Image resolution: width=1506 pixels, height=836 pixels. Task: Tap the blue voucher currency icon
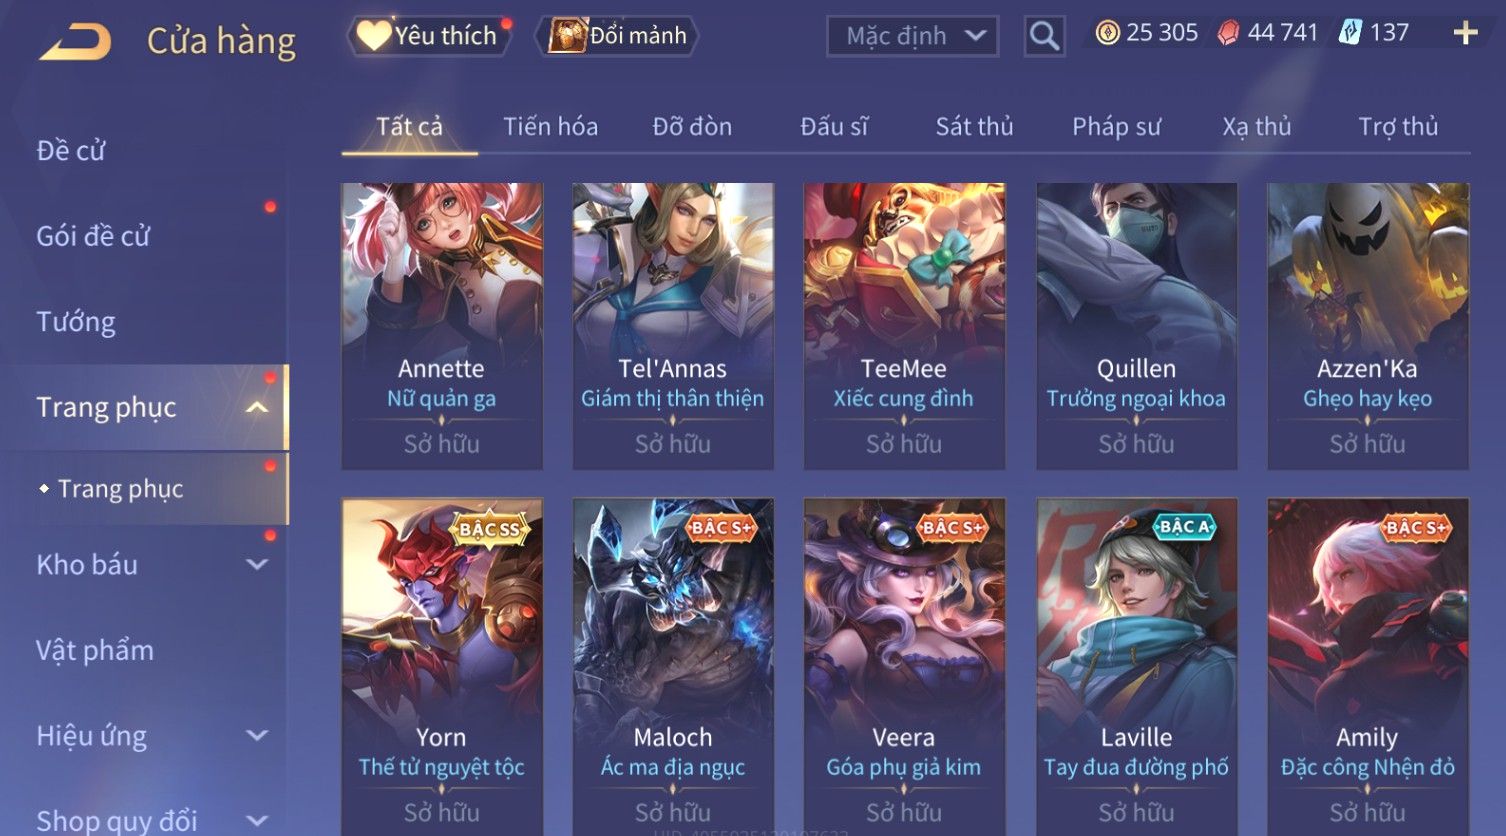(x=1350, y=33)
